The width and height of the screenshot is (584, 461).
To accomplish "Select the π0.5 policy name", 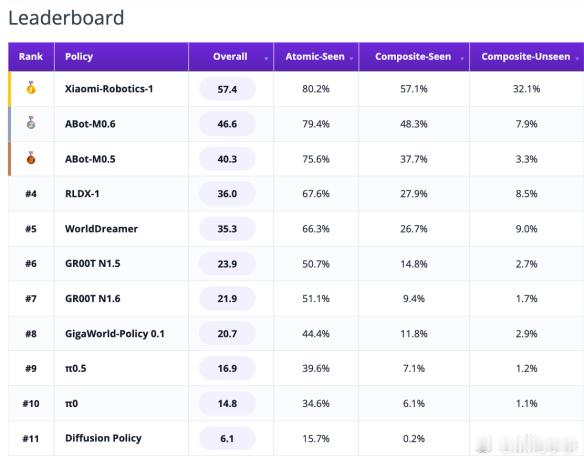I will pyautogui.click(x=76, y=368).
